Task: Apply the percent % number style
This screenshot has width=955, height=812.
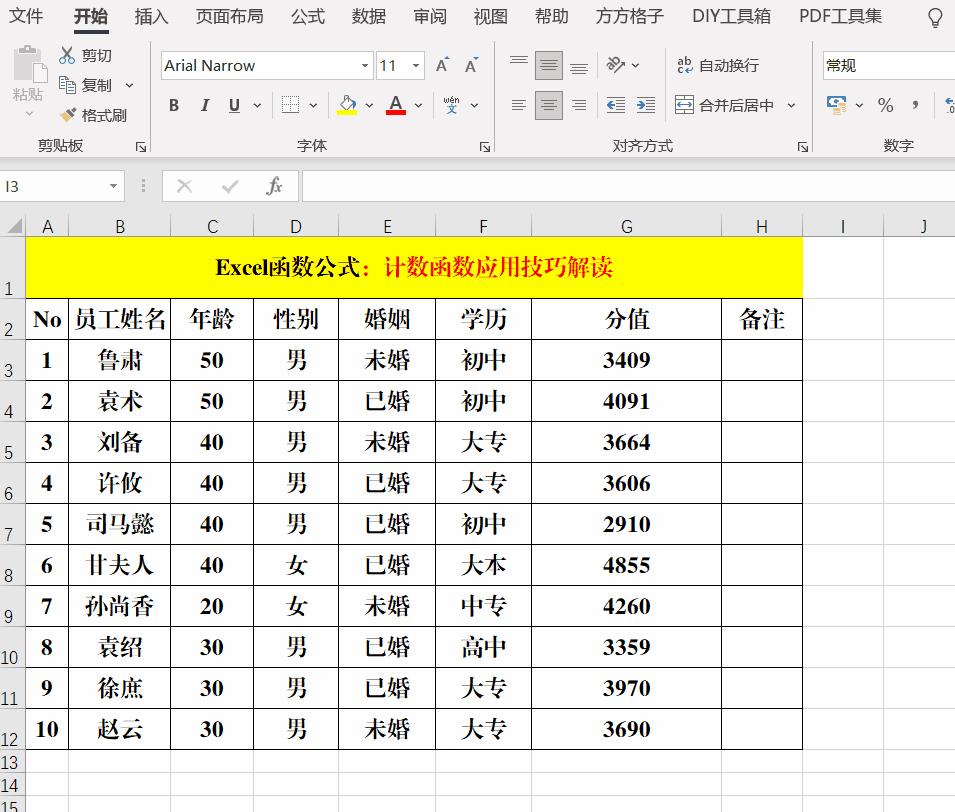Action: tap(884, 104)
